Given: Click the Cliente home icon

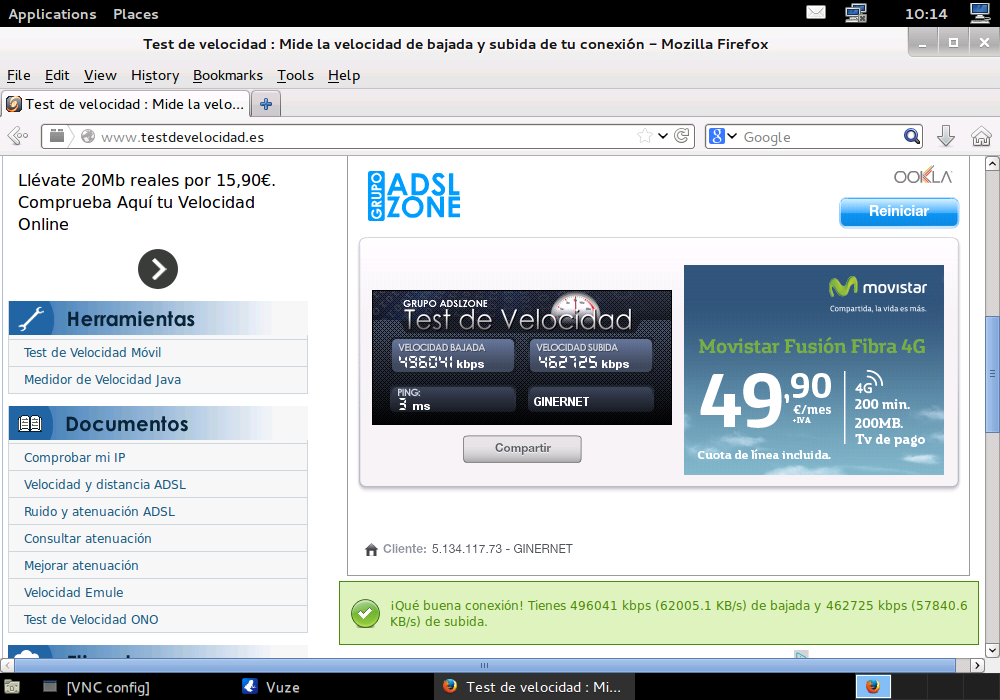Looking at the screenshot, I should click(371, 550).
